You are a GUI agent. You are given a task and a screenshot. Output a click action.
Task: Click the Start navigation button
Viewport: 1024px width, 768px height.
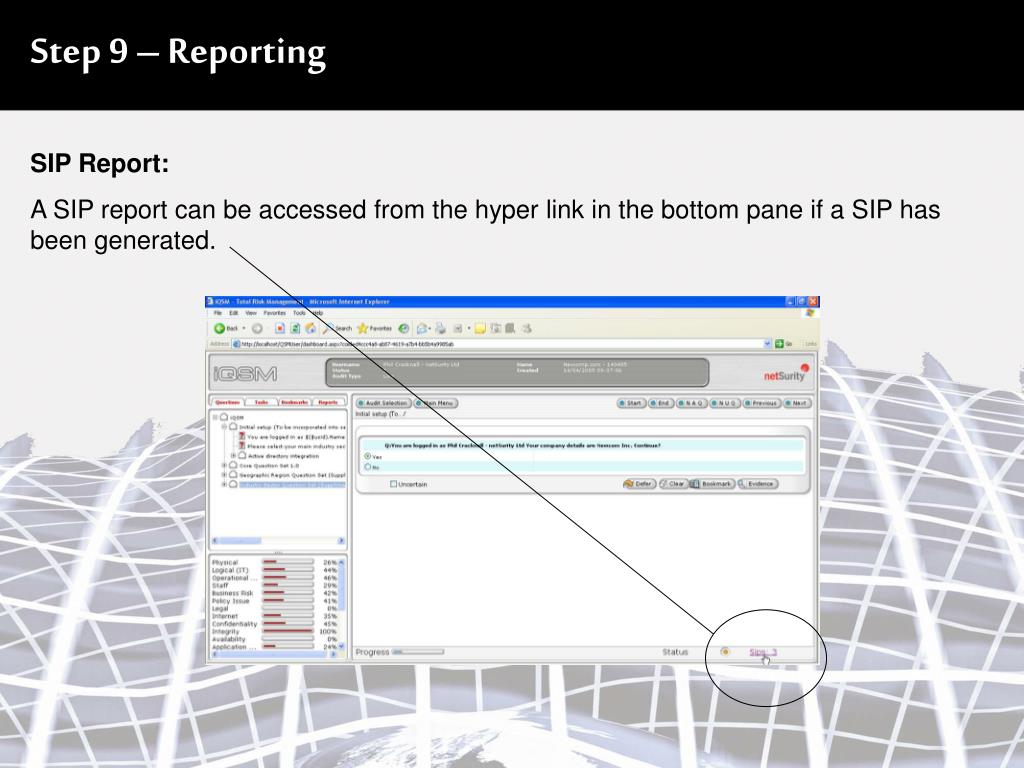632,403
